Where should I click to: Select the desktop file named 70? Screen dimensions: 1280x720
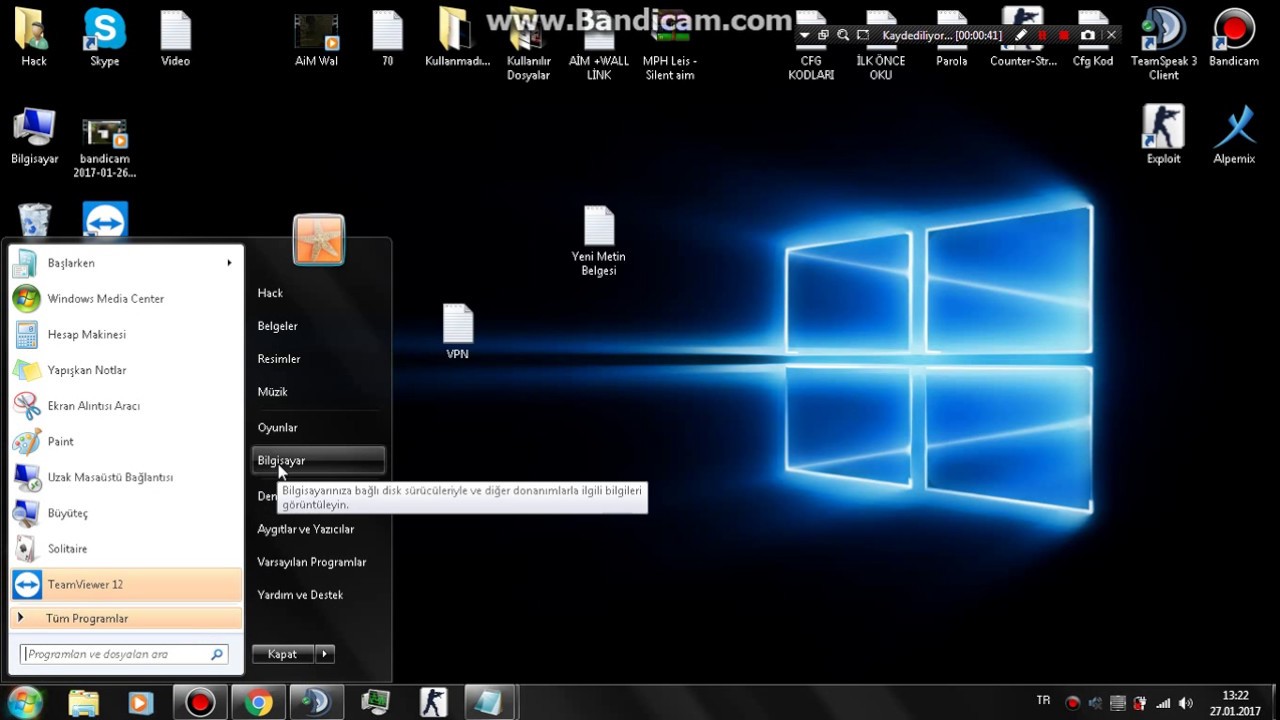click(x=387, y=38)
